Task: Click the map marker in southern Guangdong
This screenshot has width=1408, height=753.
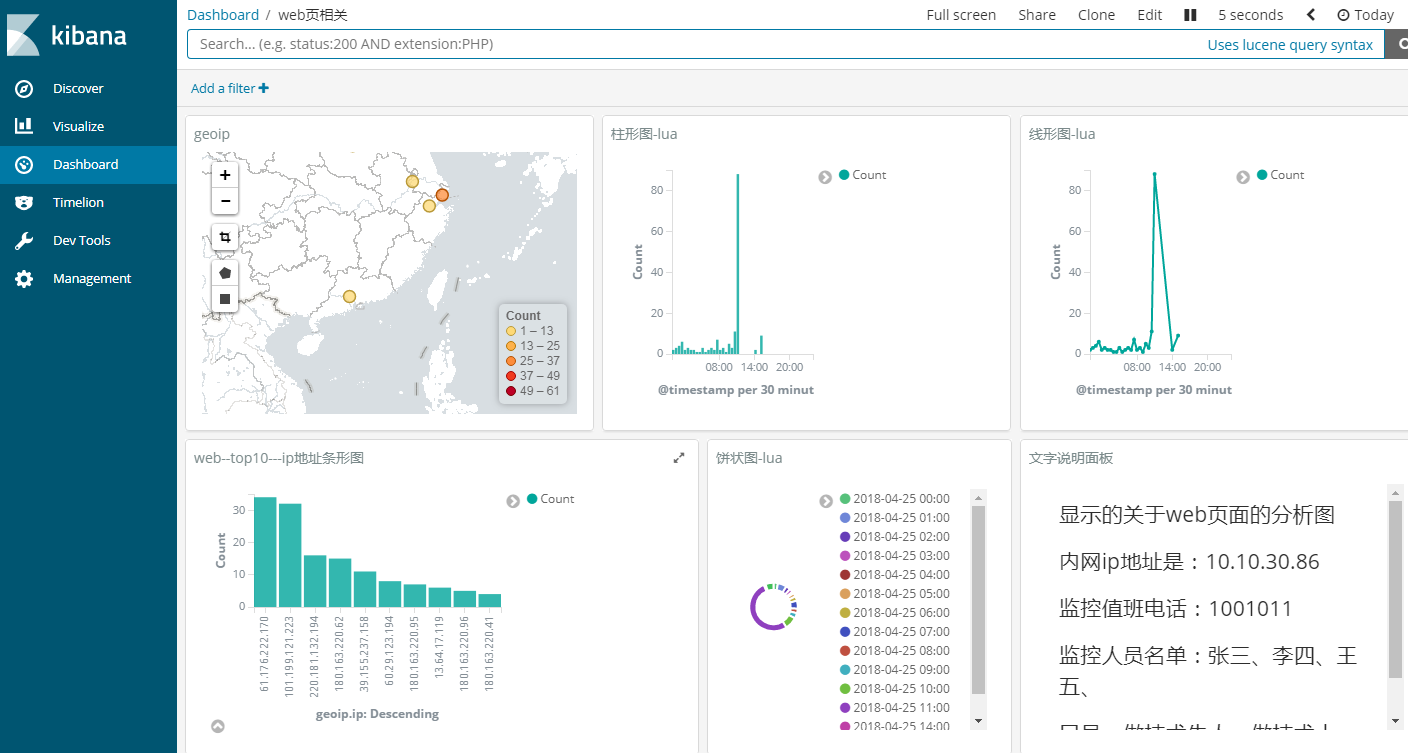Action: click(349, 297)
